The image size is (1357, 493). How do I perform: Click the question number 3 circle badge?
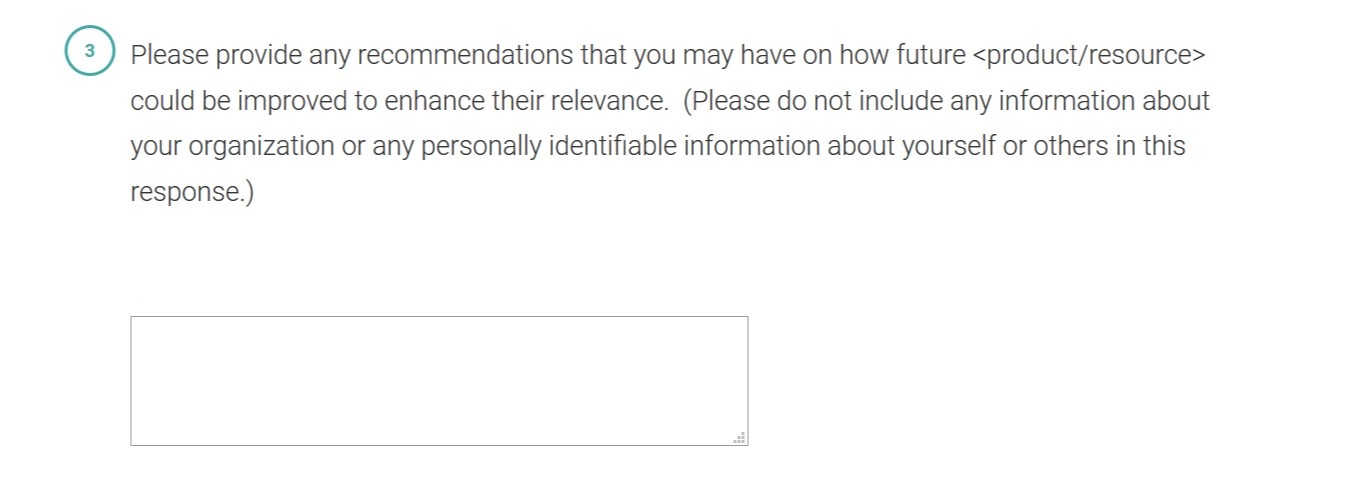(x=90, y=52)
